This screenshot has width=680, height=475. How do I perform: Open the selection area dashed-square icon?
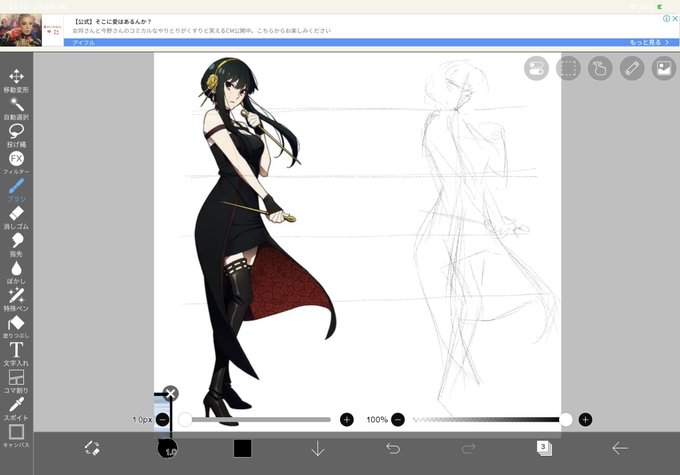point(568,69)
